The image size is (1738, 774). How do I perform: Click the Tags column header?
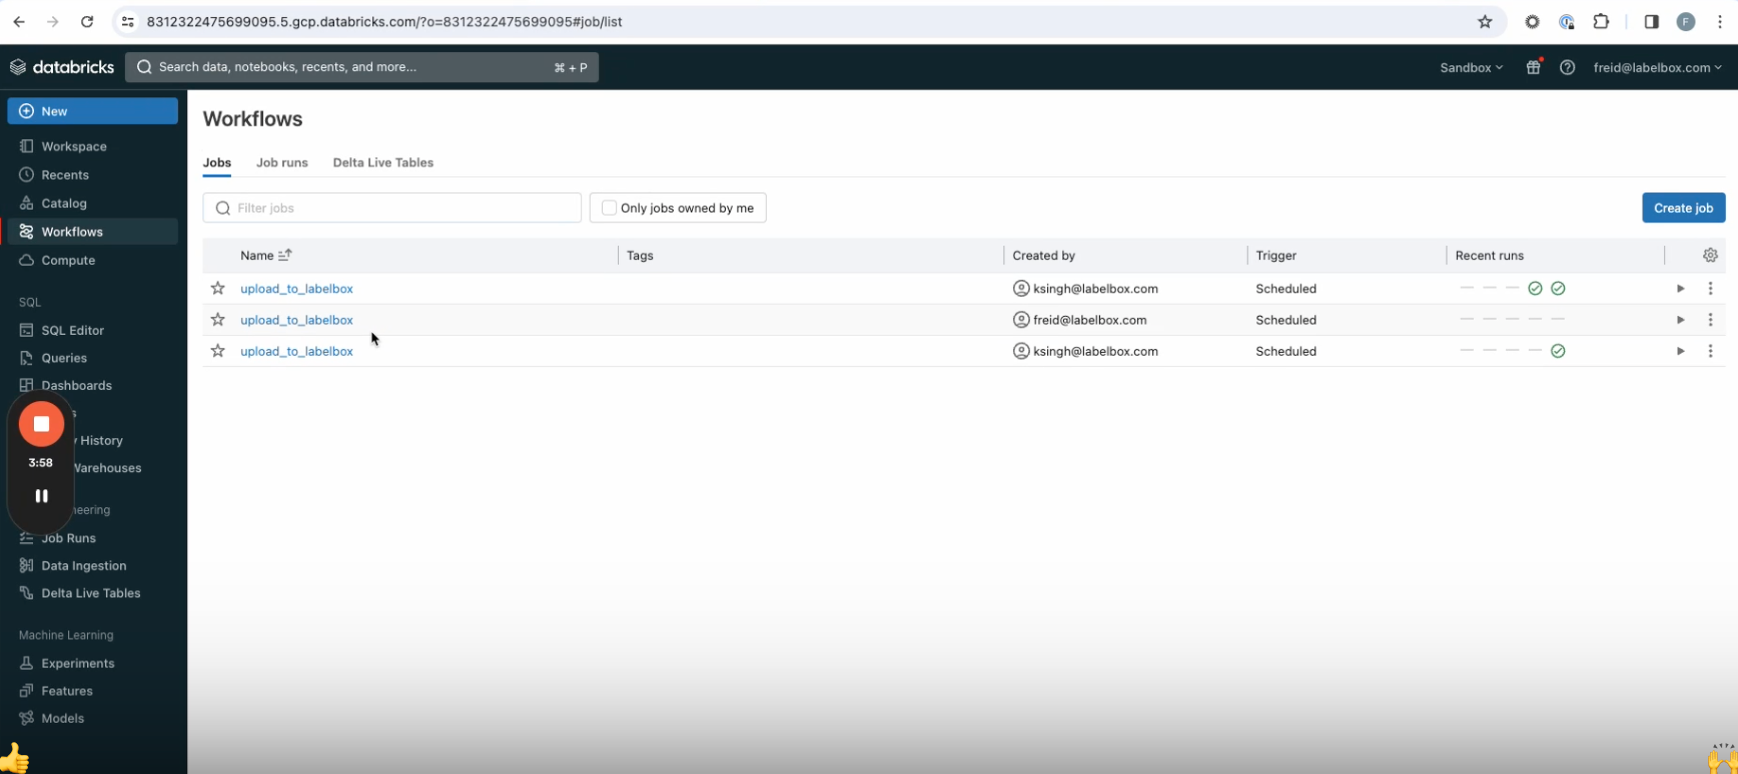[x=640, y=255]
